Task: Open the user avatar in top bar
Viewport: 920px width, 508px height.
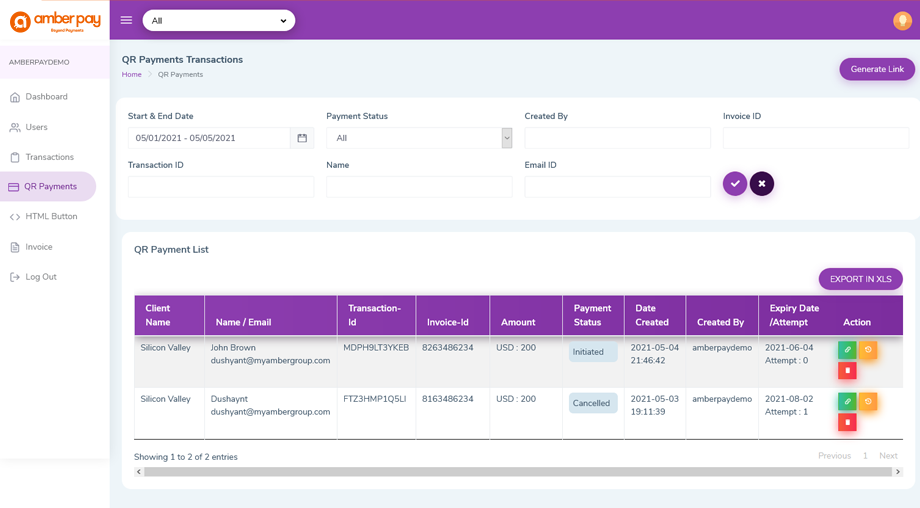Action: (x=901, y=20)
